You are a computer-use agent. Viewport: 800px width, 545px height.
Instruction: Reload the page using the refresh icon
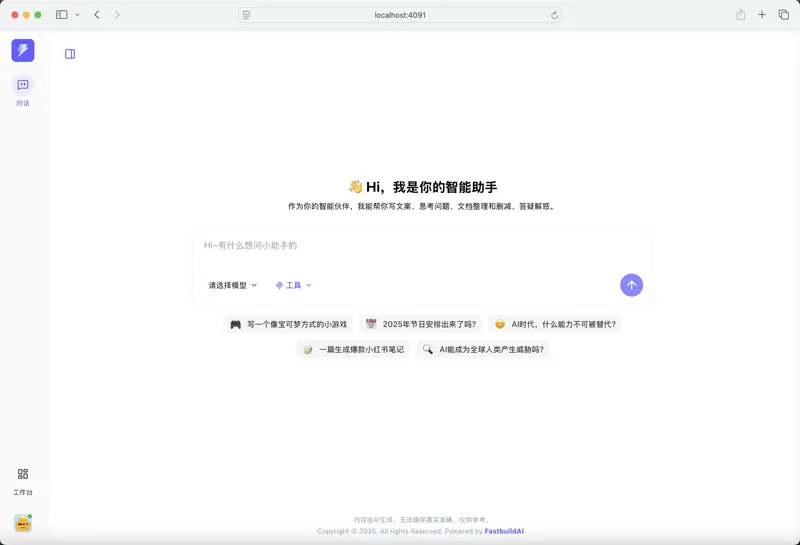(554, 15)
